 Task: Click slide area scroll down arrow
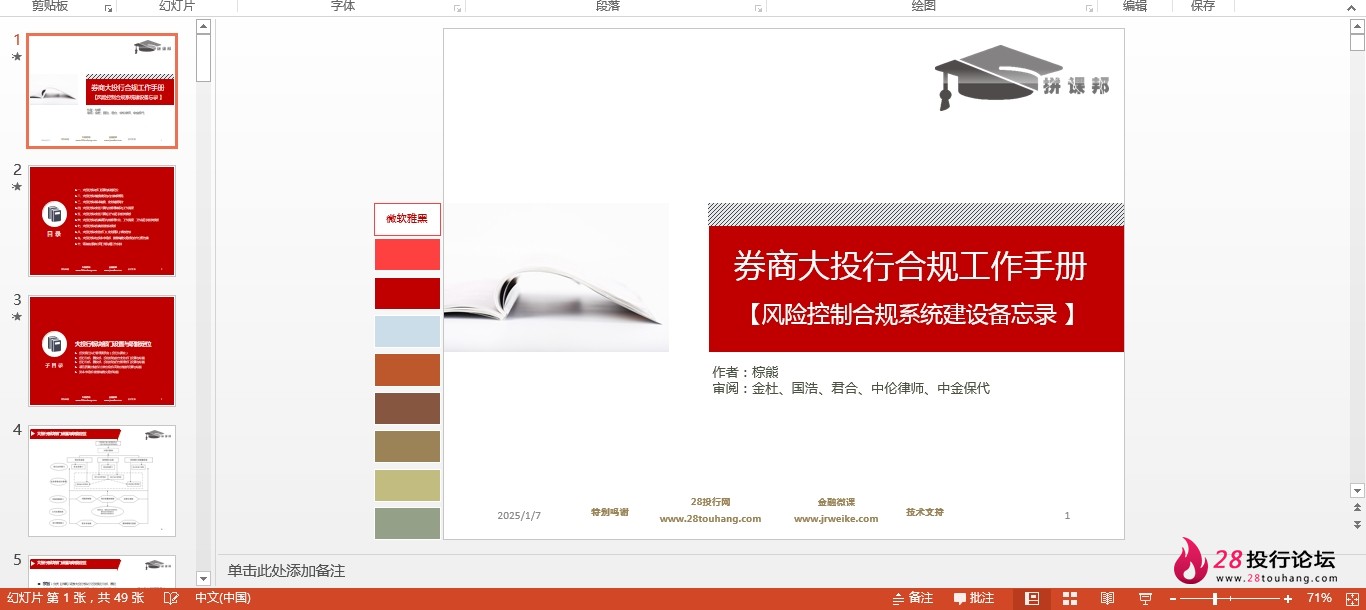[x=1357, y=490]
